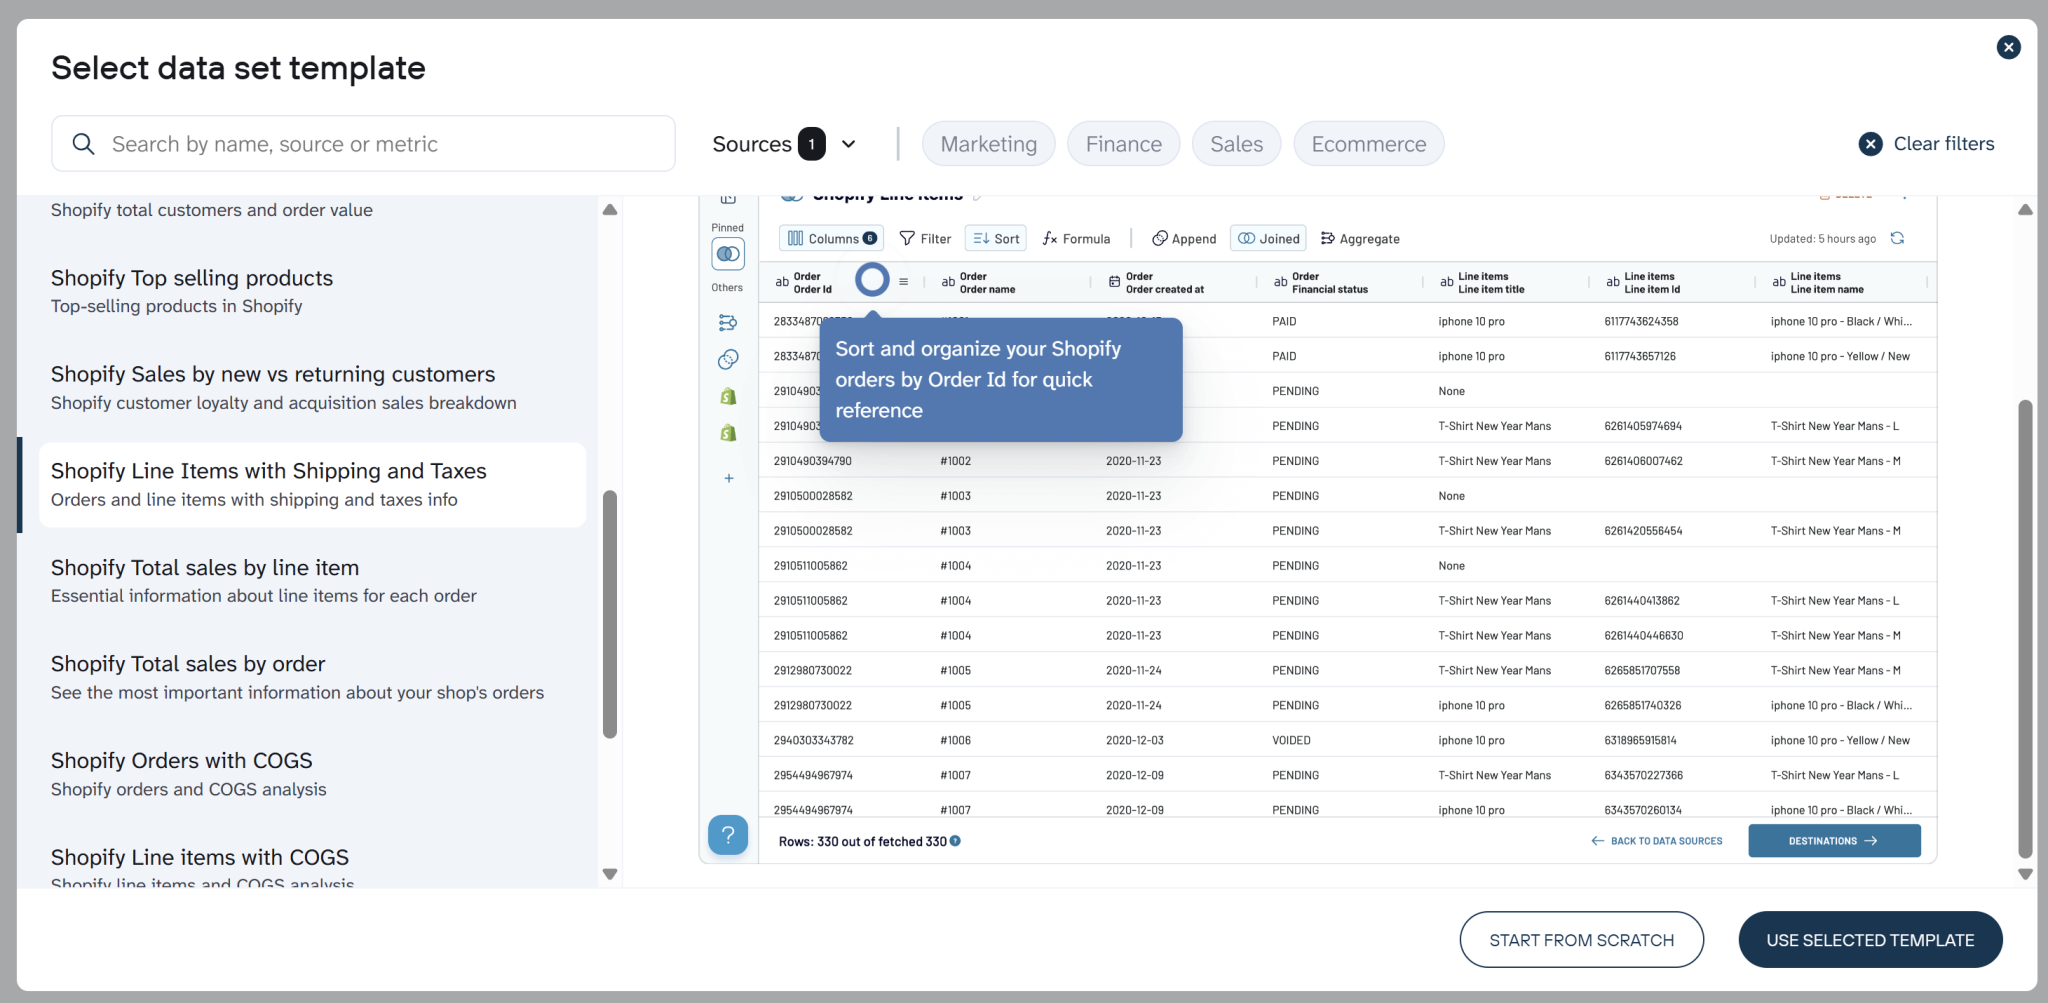Select the Pinned joined dataset toggle
The height and width of the screenshot is (1003, 2048).
pos(728,254)
